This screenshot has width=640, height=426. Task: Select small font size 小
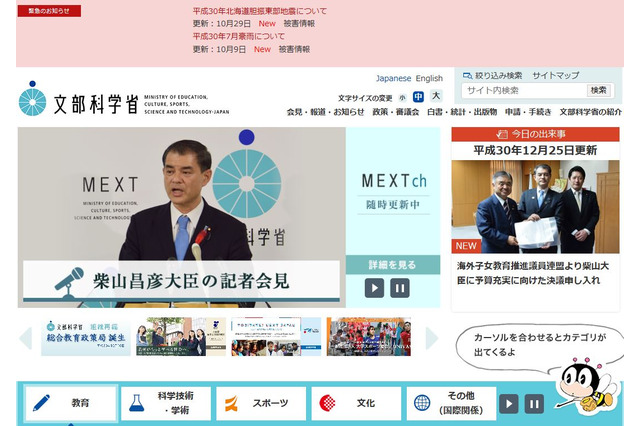click(402, 98)
